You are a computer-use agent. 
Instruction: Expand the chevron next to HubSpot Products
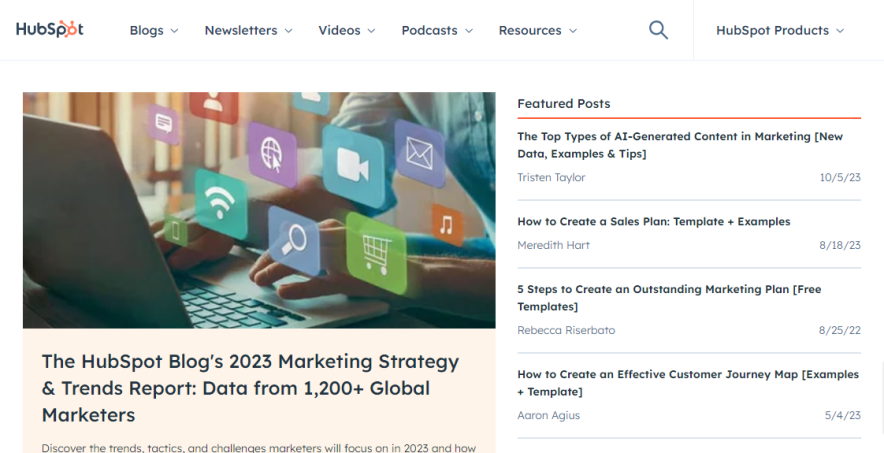[840, 31]
